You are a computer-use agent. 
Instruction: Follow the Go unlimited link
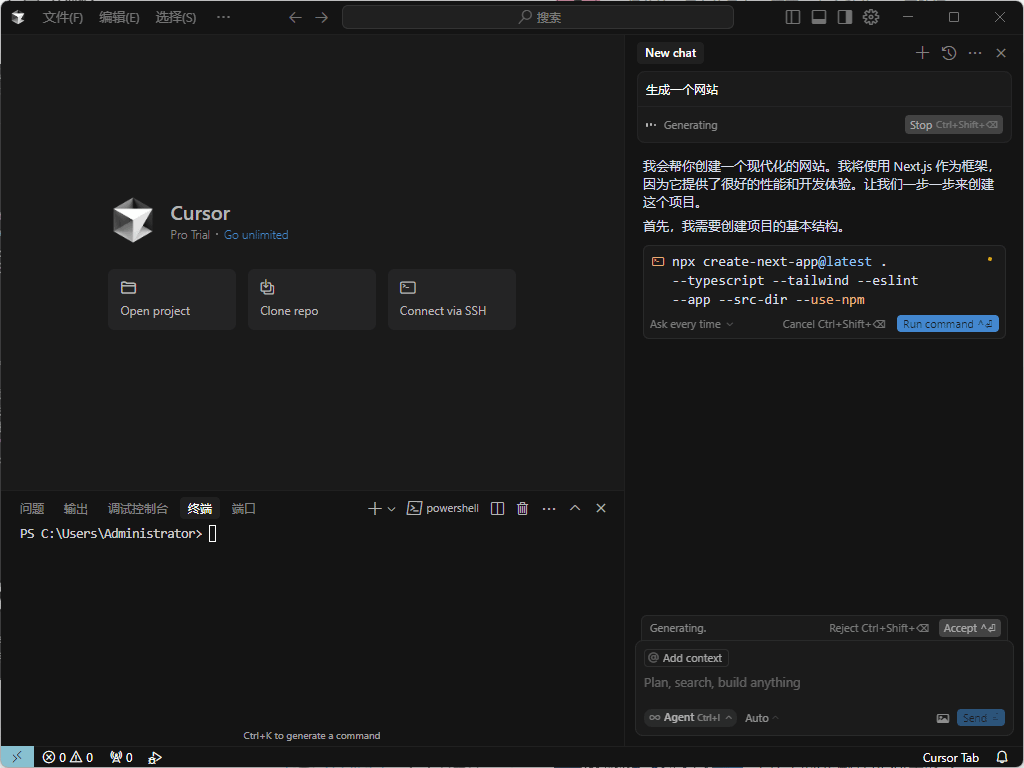[x=256, y=234]
